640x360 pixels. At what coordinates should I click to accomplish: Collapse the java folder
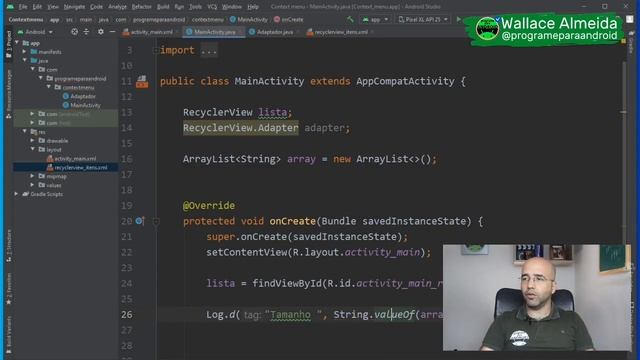(x=24, y=60)
